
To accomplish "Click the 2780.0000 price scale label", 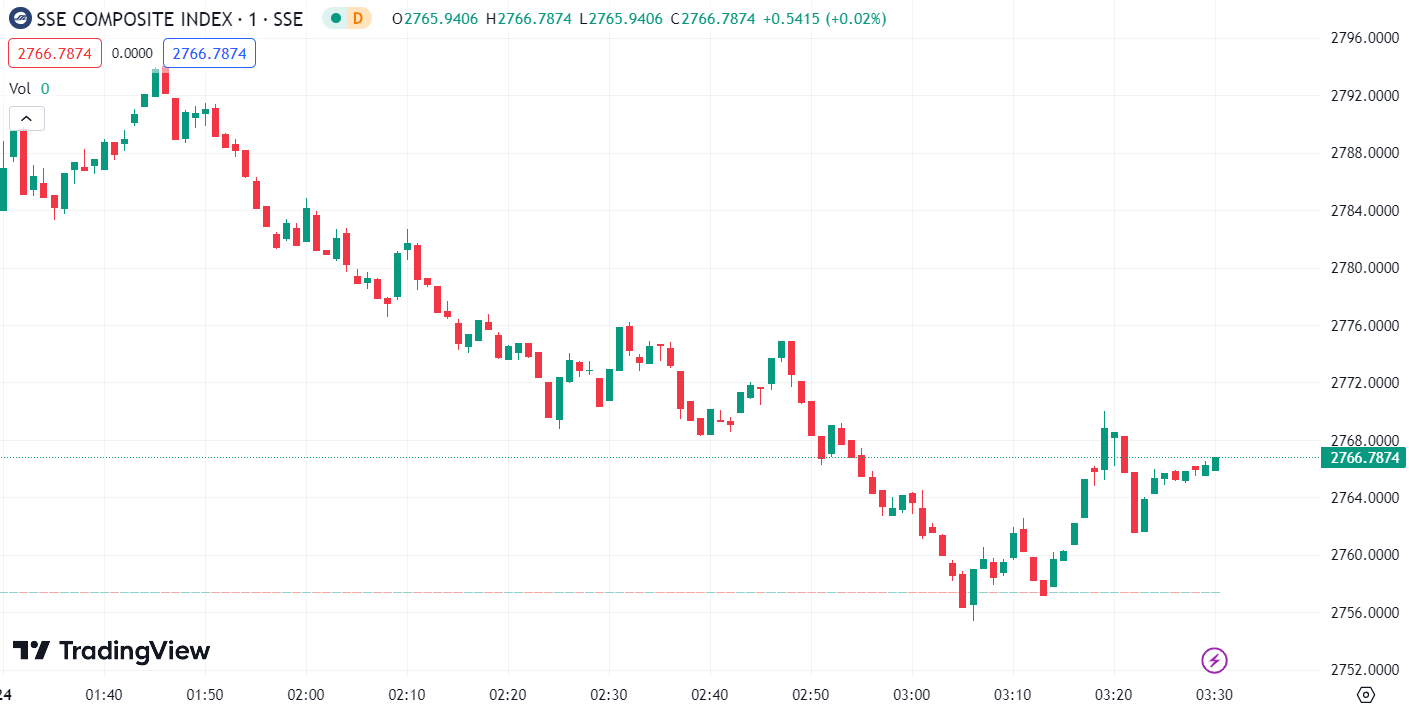I will click(1362, 268).
